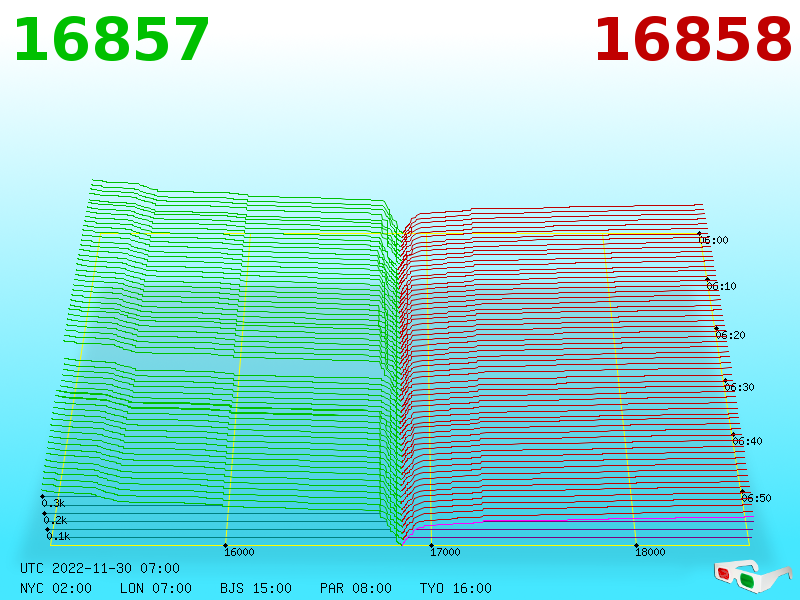Click the 0.2k depth axis label

tap(55, 520)
